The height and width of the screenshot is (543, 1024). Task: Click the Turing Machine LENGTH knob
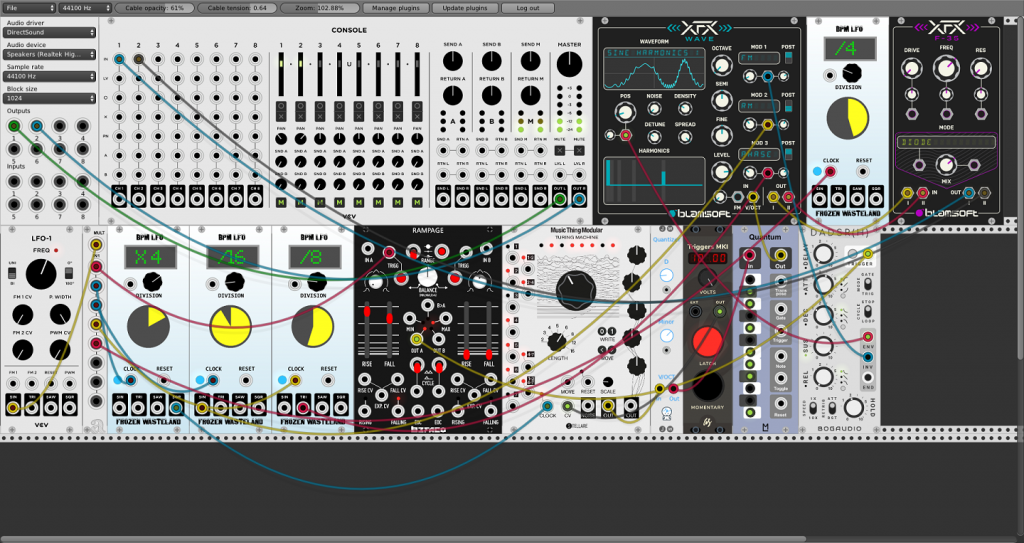tap(556, 341)
